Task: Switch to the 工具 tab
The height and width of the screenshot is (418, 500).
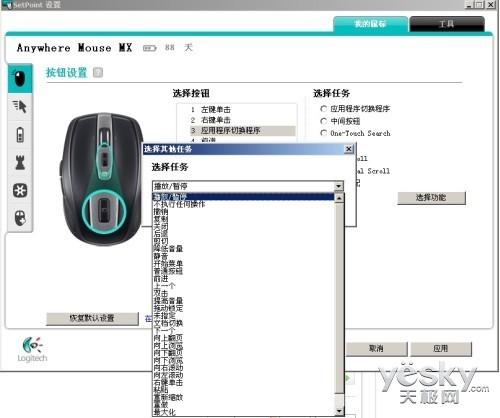Action: click(x=447, y=24)
